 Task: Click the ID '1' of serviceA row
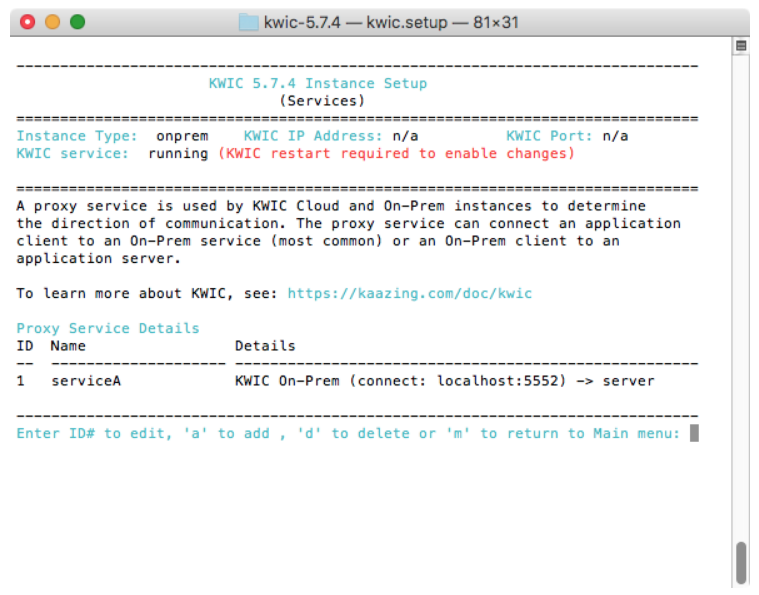click(20, 381)
